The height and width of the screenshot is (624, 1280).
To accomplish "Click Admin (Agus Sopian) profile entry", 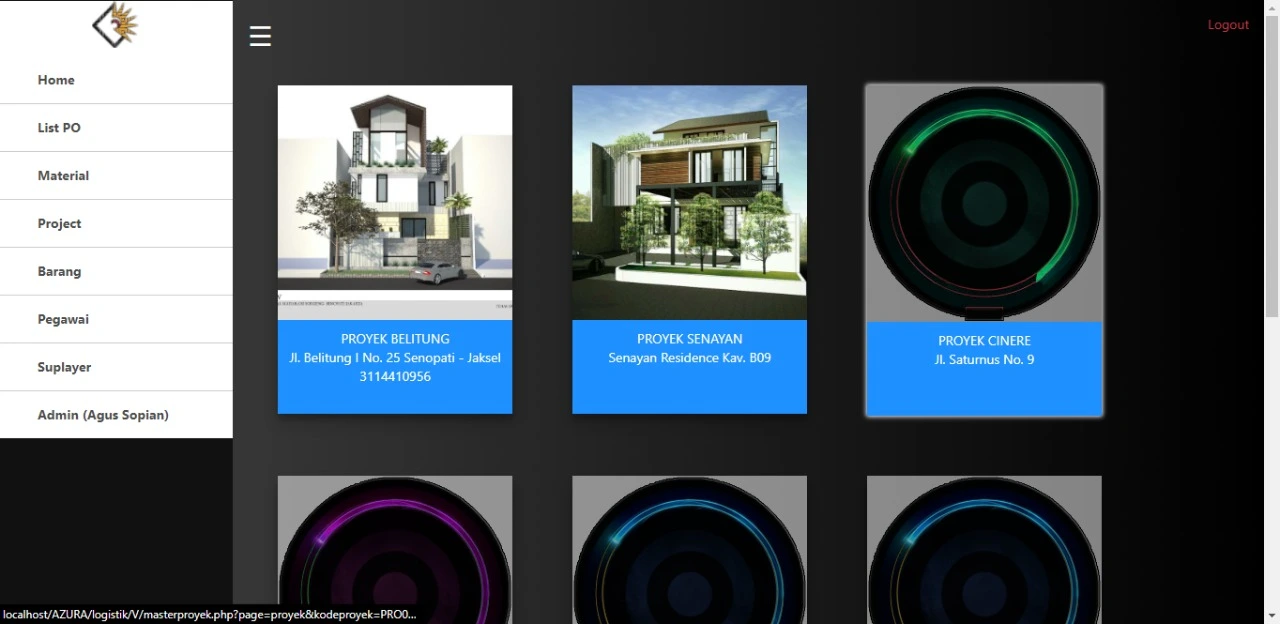I will (103, 415).
